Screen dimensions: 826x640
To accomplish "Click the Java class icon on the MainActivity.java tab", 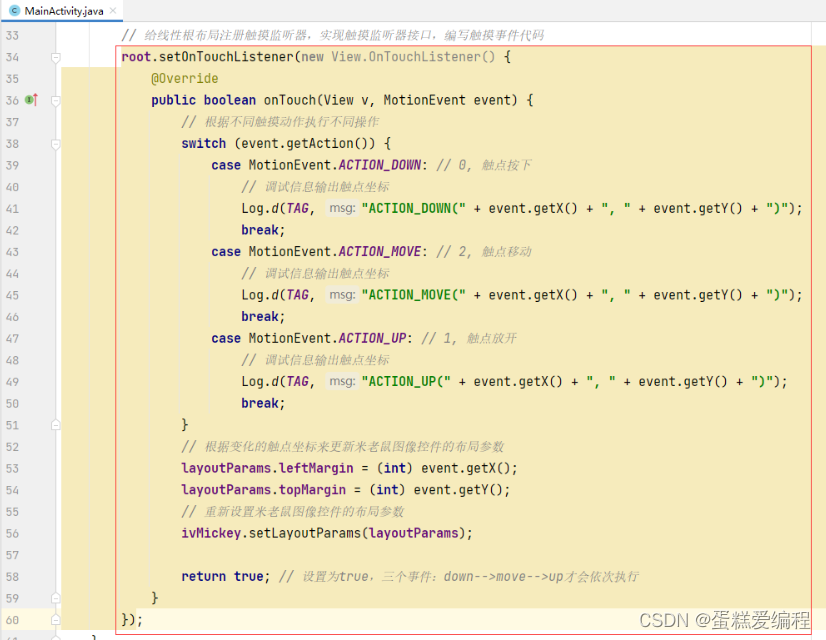I will click(15, 11).
